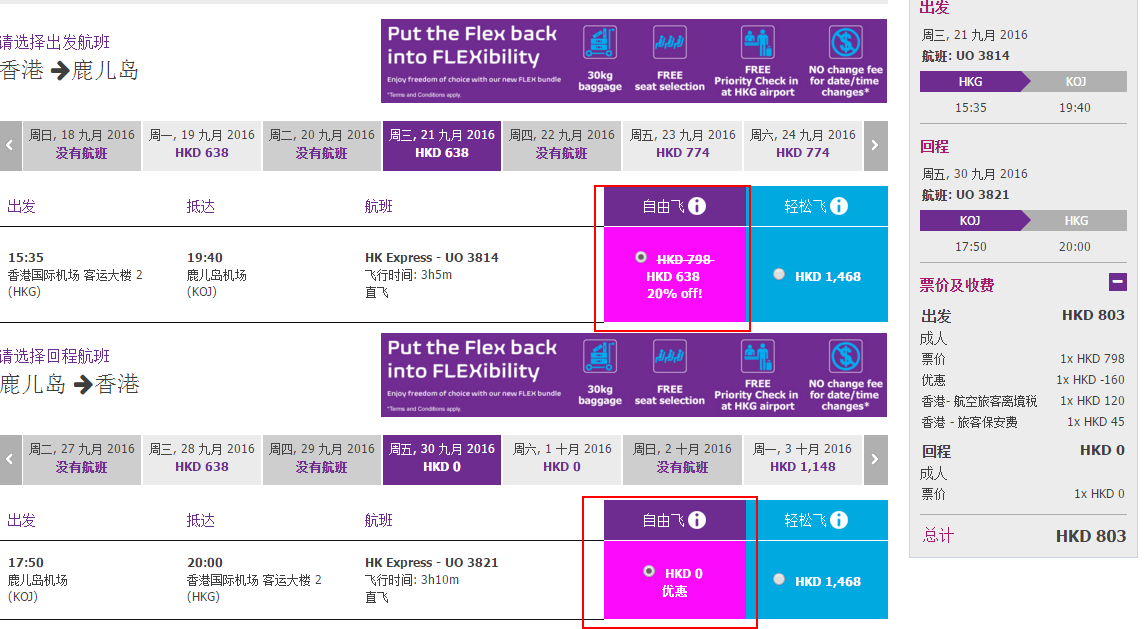Click info icon beside return 轻松飞 header
Viewport: 1148px width, 629px height.
(839, 520)
